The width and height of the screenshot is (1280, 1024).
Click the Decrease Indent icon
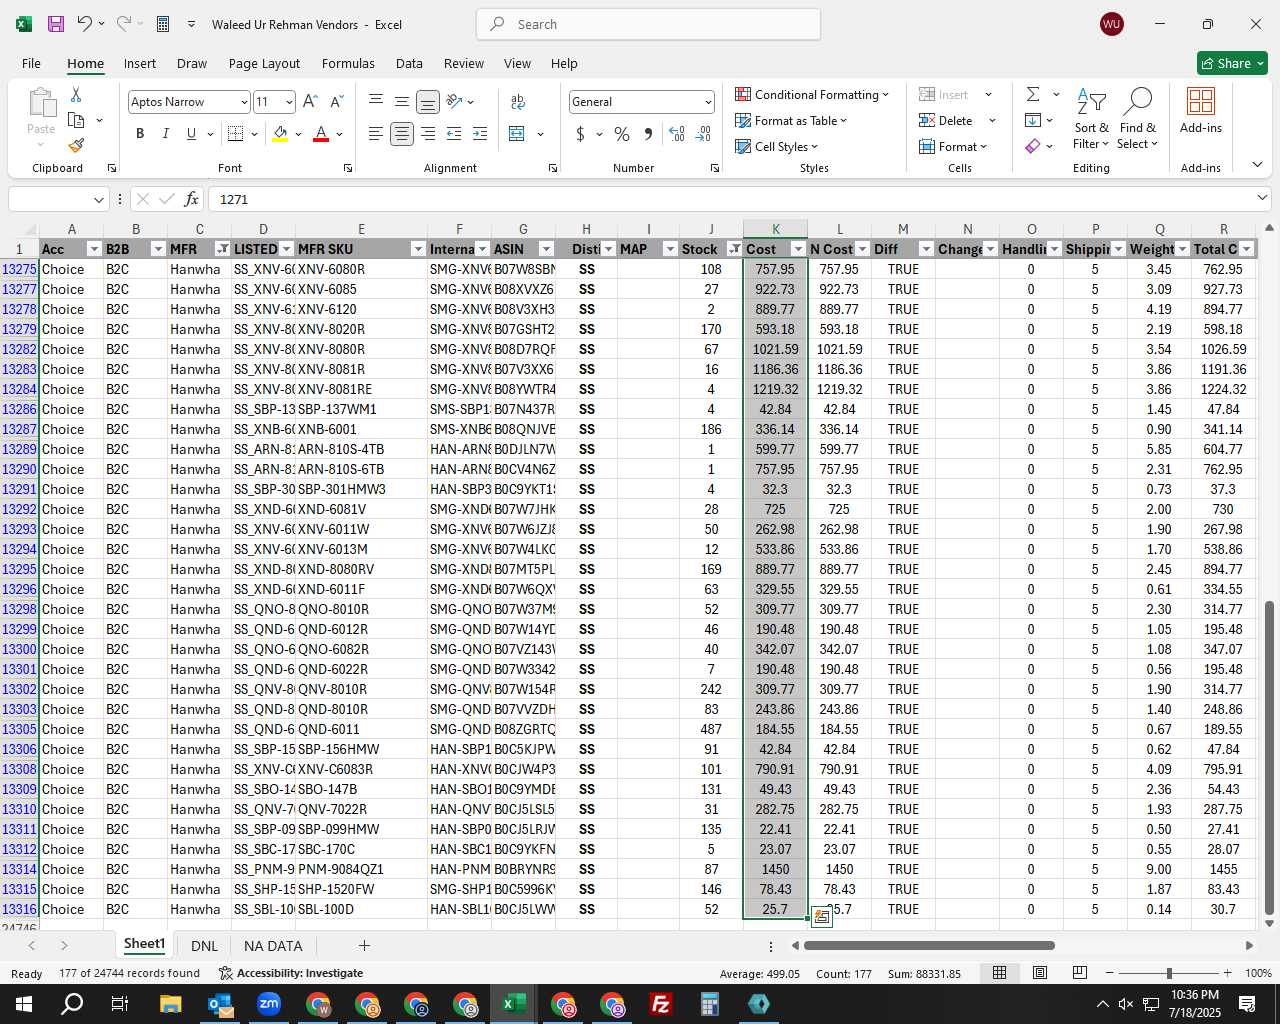click(454, 134)
